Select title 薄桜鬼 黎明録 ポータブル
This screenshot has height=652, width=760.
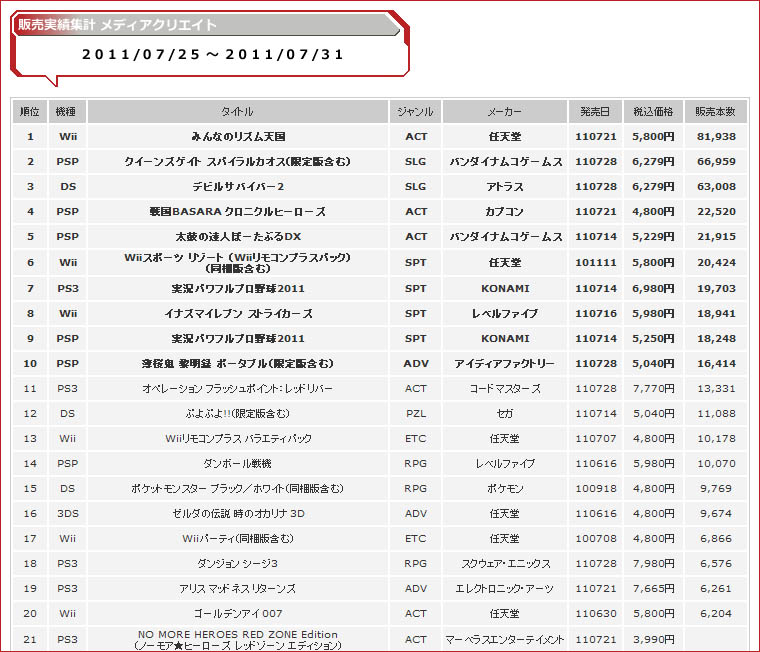pyautogui.click(x=238, y=364)
